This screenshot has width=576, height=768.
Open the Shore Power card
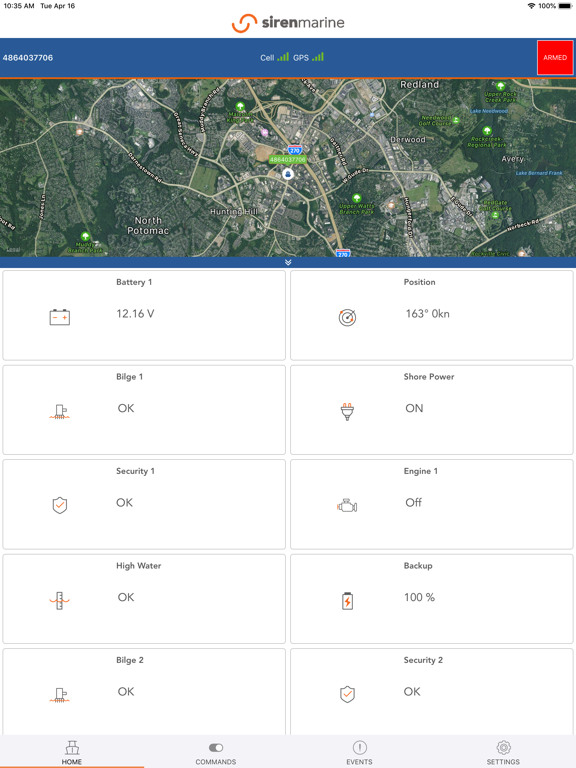[x=432, y=410]
